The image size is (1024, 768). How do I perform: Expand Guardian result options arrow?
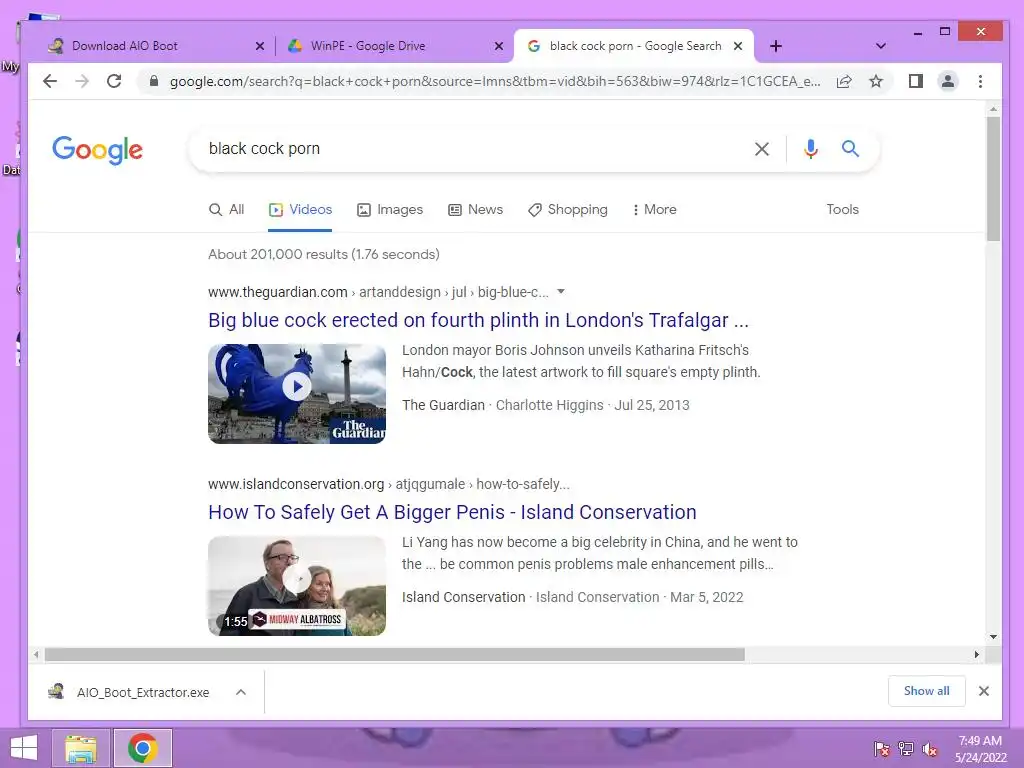coord(561,291)
